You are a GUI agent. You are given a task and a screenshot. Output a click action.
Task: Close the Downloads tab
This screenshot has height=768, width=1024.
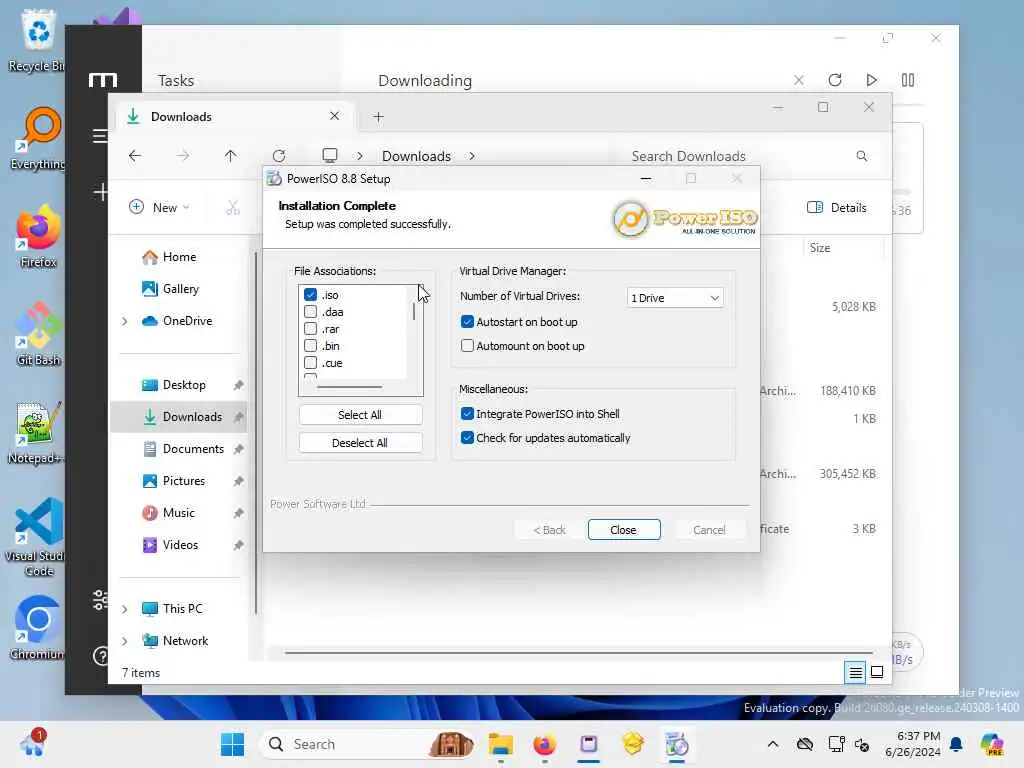[334, 116]
